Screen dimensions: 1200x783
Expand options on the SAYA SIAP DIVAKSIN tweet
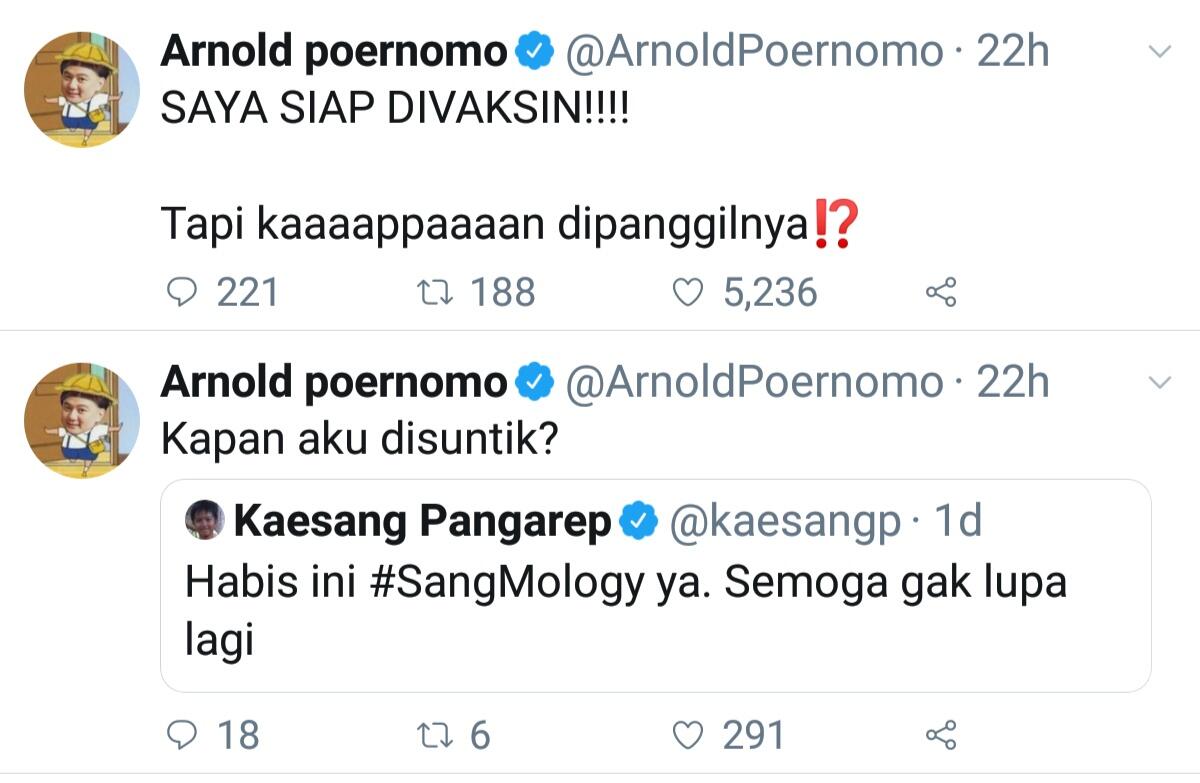coord(1159,48)
